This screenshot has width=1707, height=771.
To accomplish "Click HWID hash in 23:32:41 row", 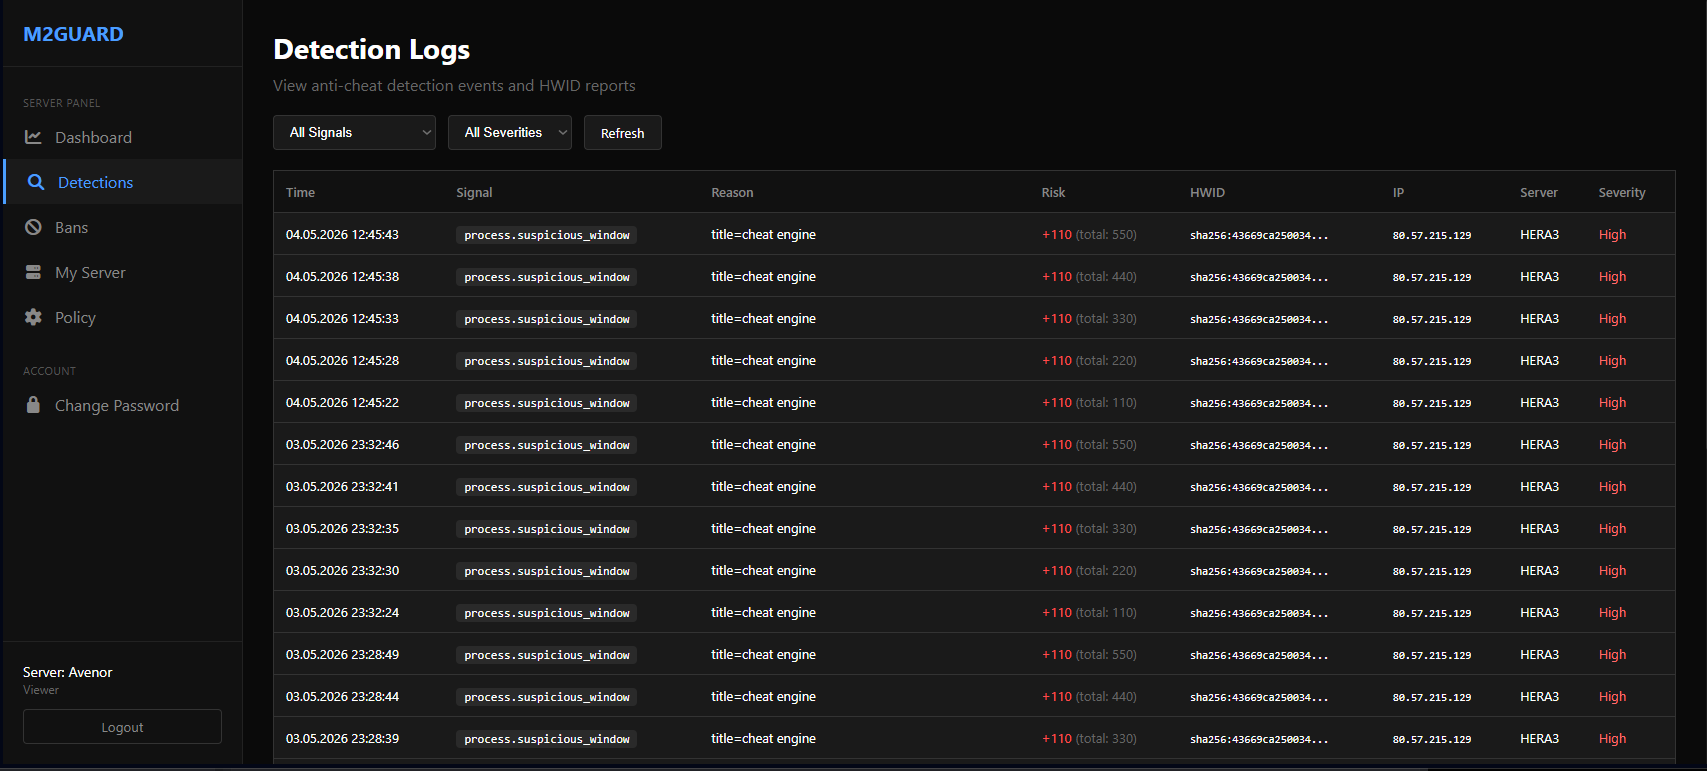I will point(1259,487).
